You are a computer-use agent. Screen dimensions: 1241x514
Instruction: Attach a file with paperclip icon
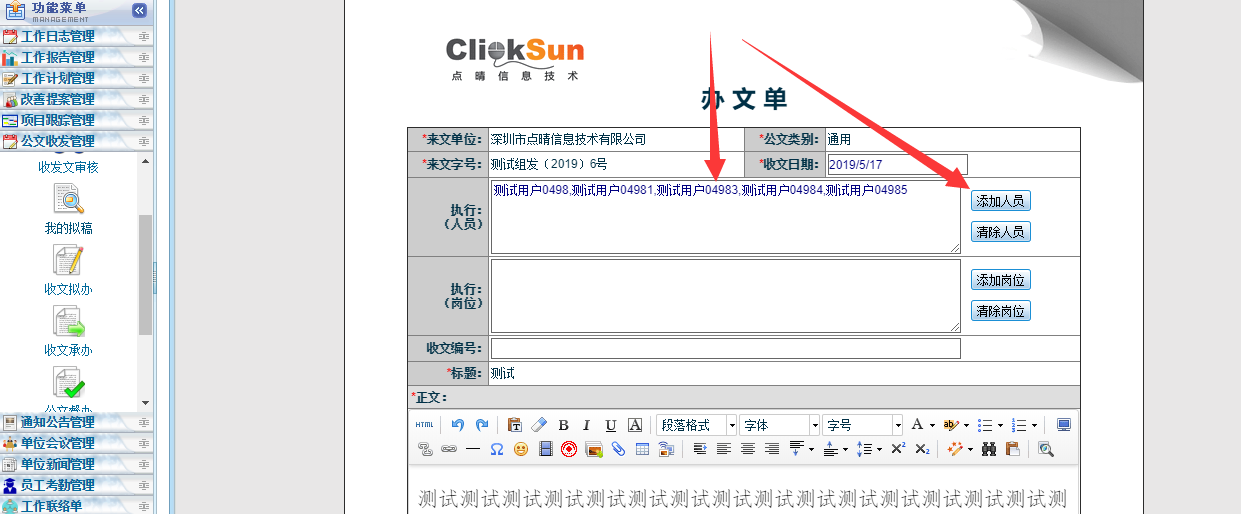[618, 449]
